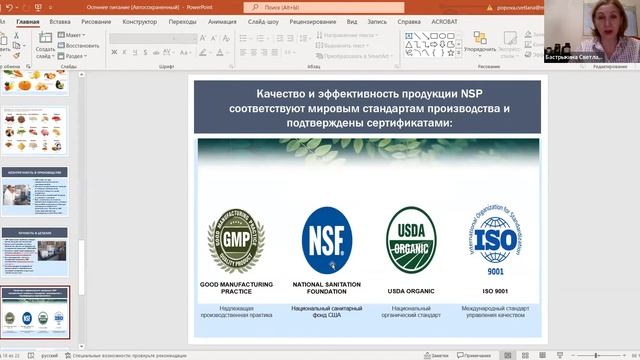This screenshot has height=360, width=640.
Task: Toggle strikethrough (S) formatting
Action: click(x=145, y=52)
